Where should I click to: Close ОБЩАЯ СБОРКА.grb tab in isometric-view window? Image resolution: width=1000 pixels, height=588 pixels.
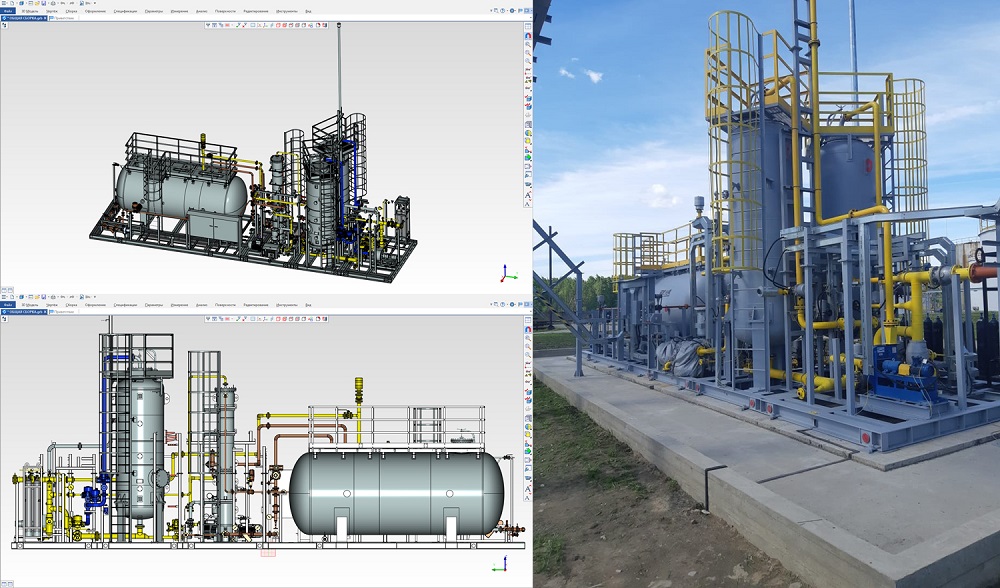45,18
